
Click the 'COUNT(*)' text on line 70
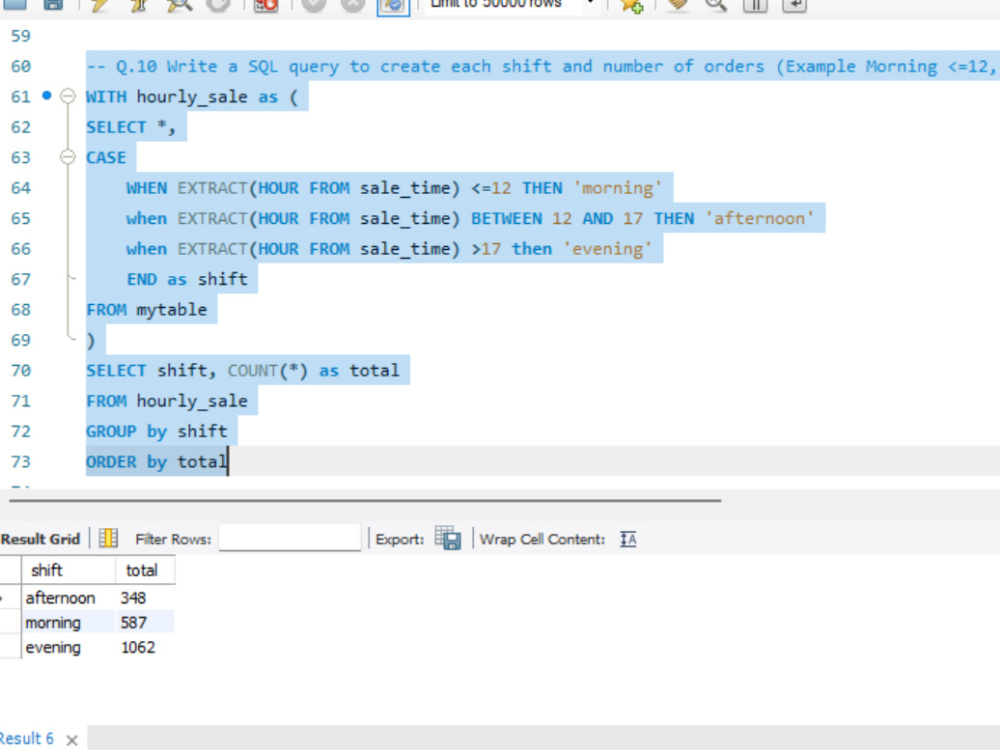pyautogui.click(x=268, y=371)
